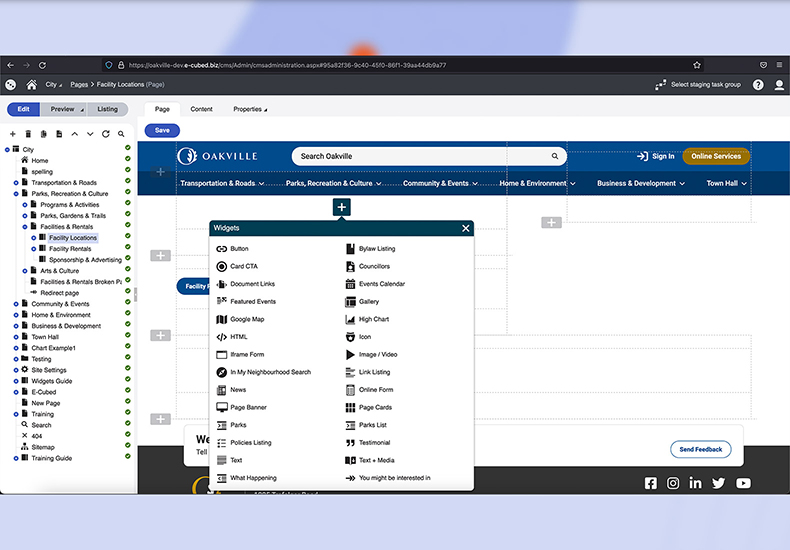This screenshot has width=790, height=550.
Task: Toggle the green status check beside Sitemap
Action: (x=128, y=447)
